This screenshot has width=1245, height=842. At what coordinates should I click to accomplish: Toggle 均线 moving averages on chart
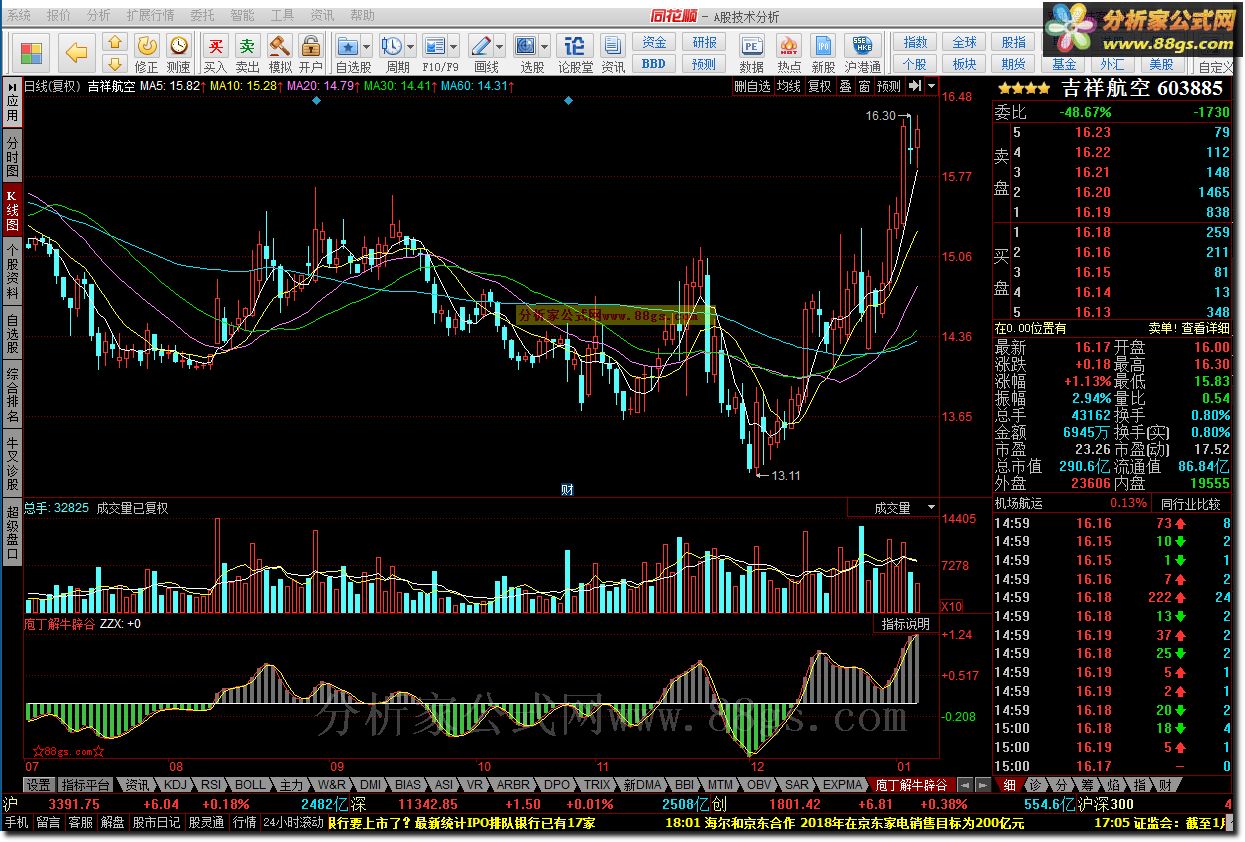(x=788, y=86)
